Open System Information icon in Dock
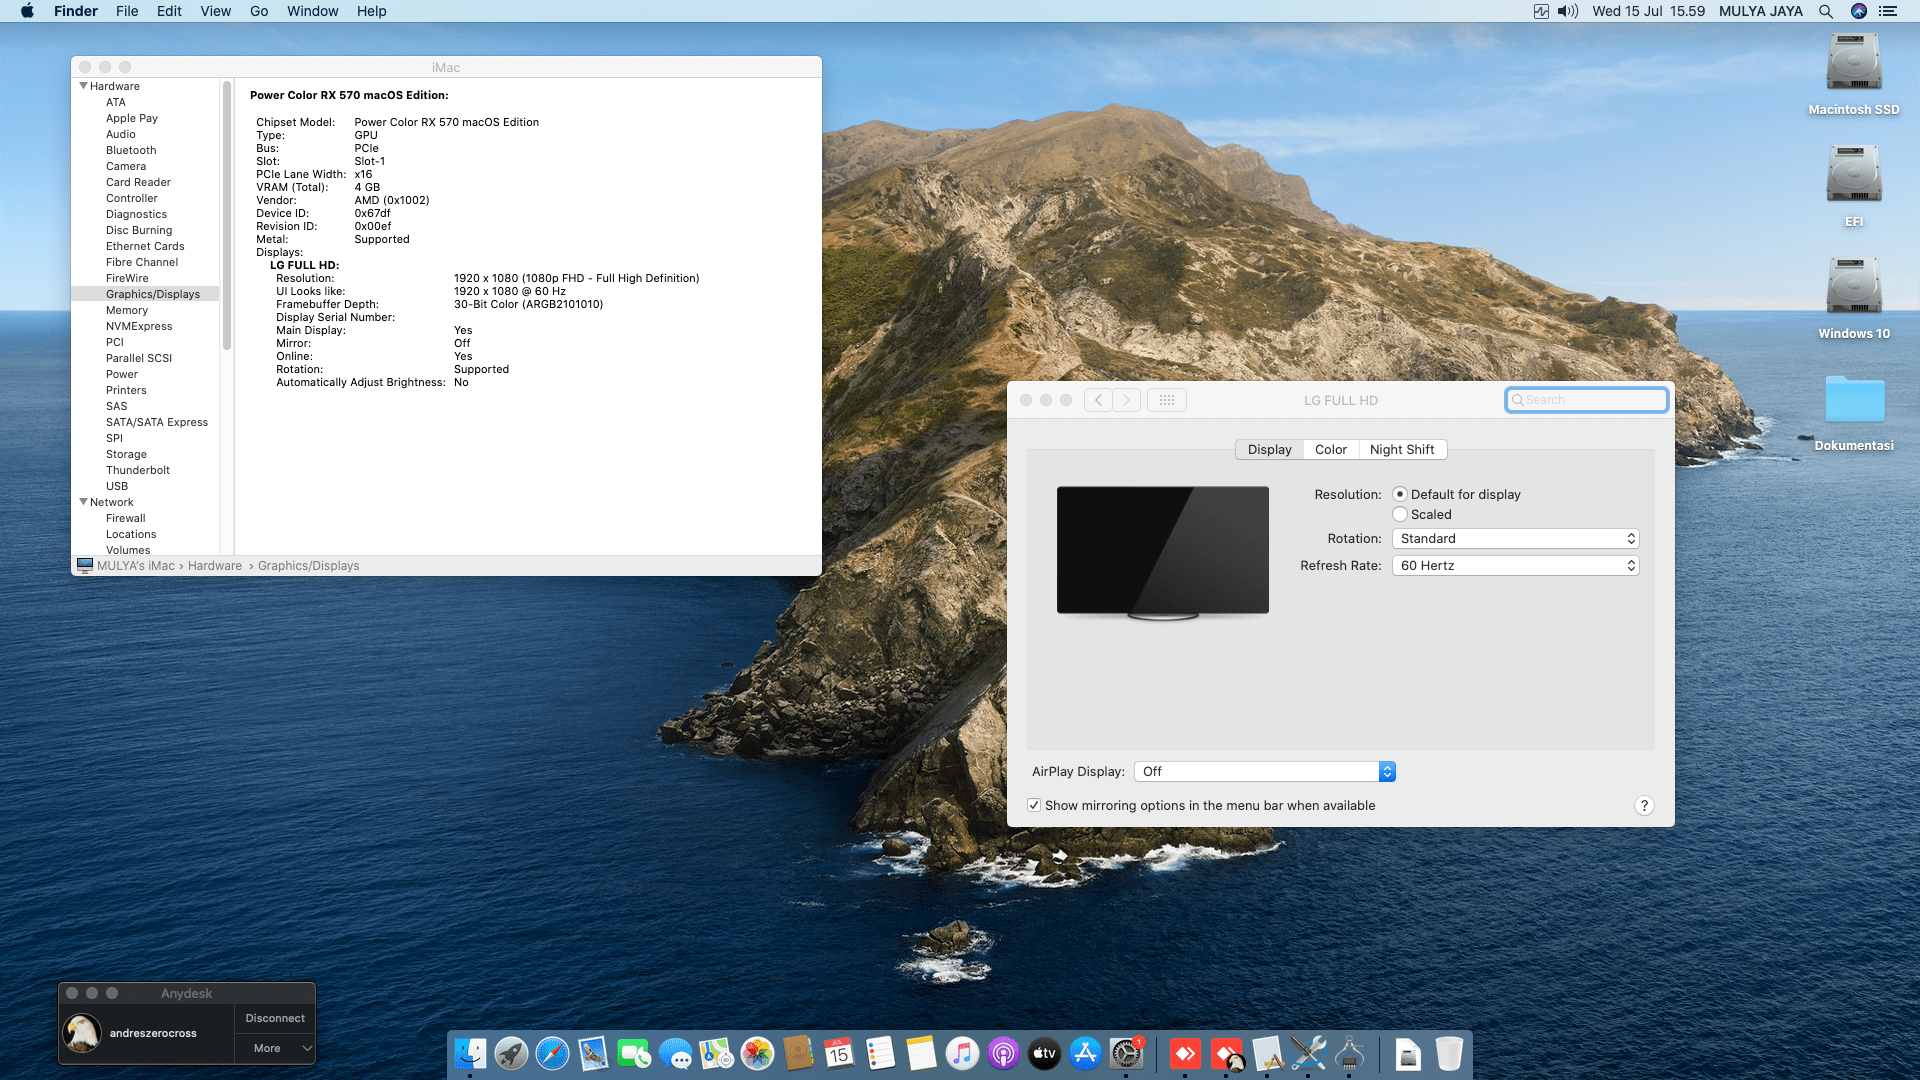This screenshot has width=1920, height=1080. (x=1349, y=1053)
